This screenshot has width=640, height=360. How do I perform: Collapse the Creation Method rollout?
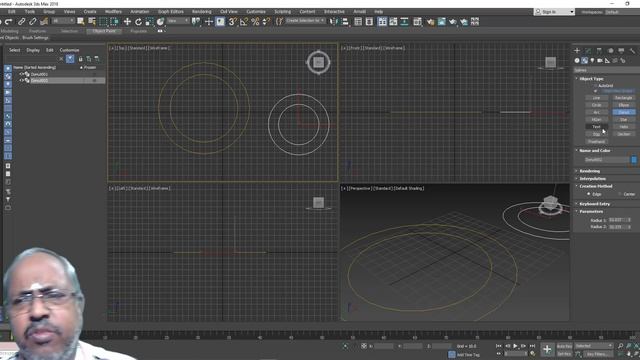pos(596,186)
